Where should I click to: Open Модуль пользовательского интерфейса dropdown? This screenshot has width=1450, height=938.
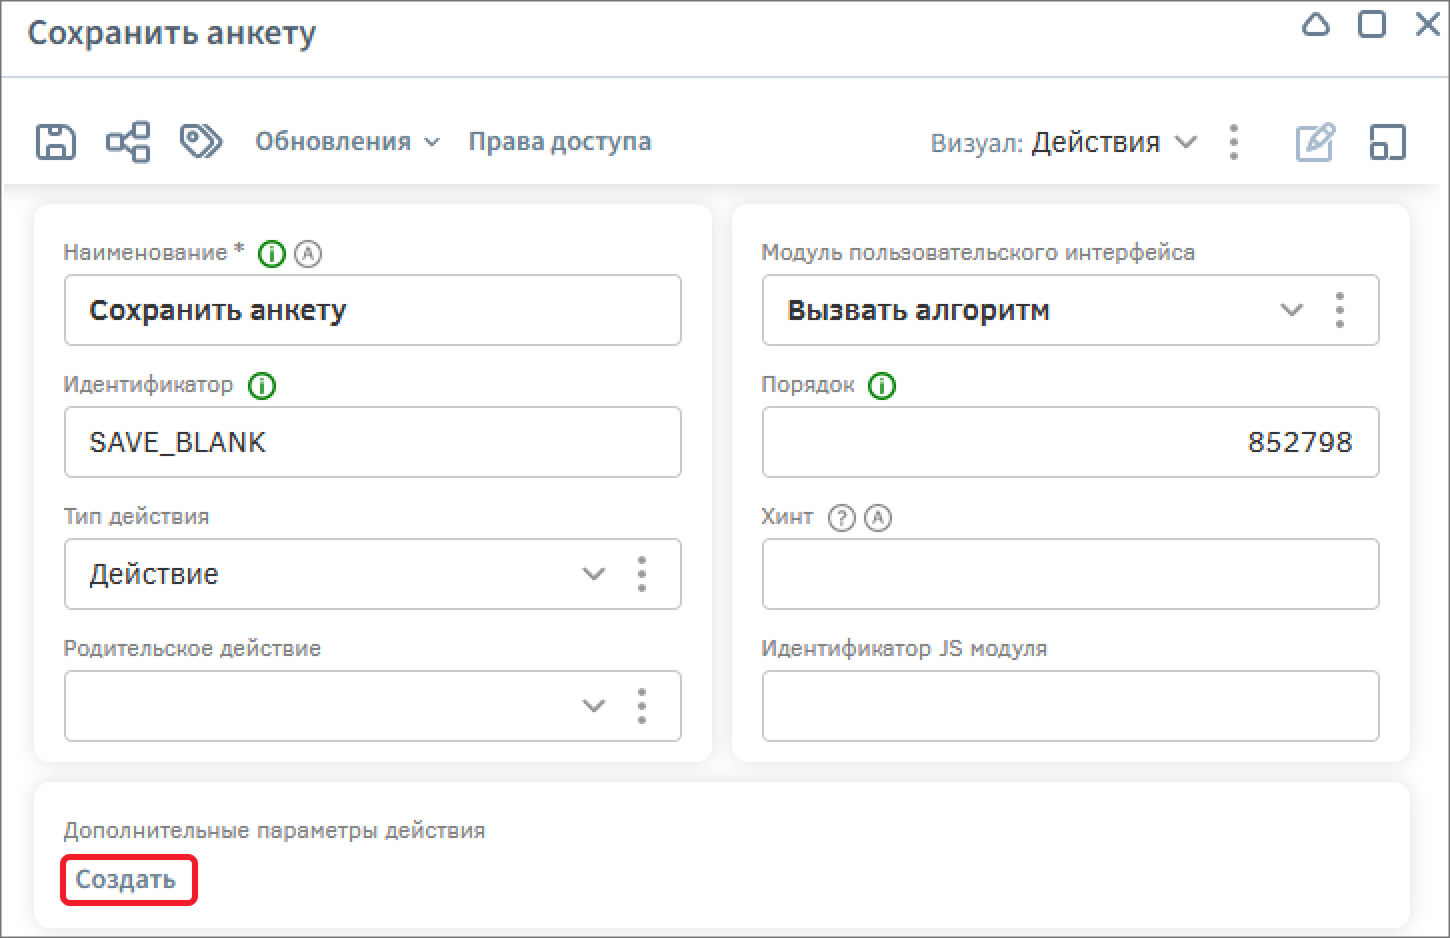tap(1291, 310)
